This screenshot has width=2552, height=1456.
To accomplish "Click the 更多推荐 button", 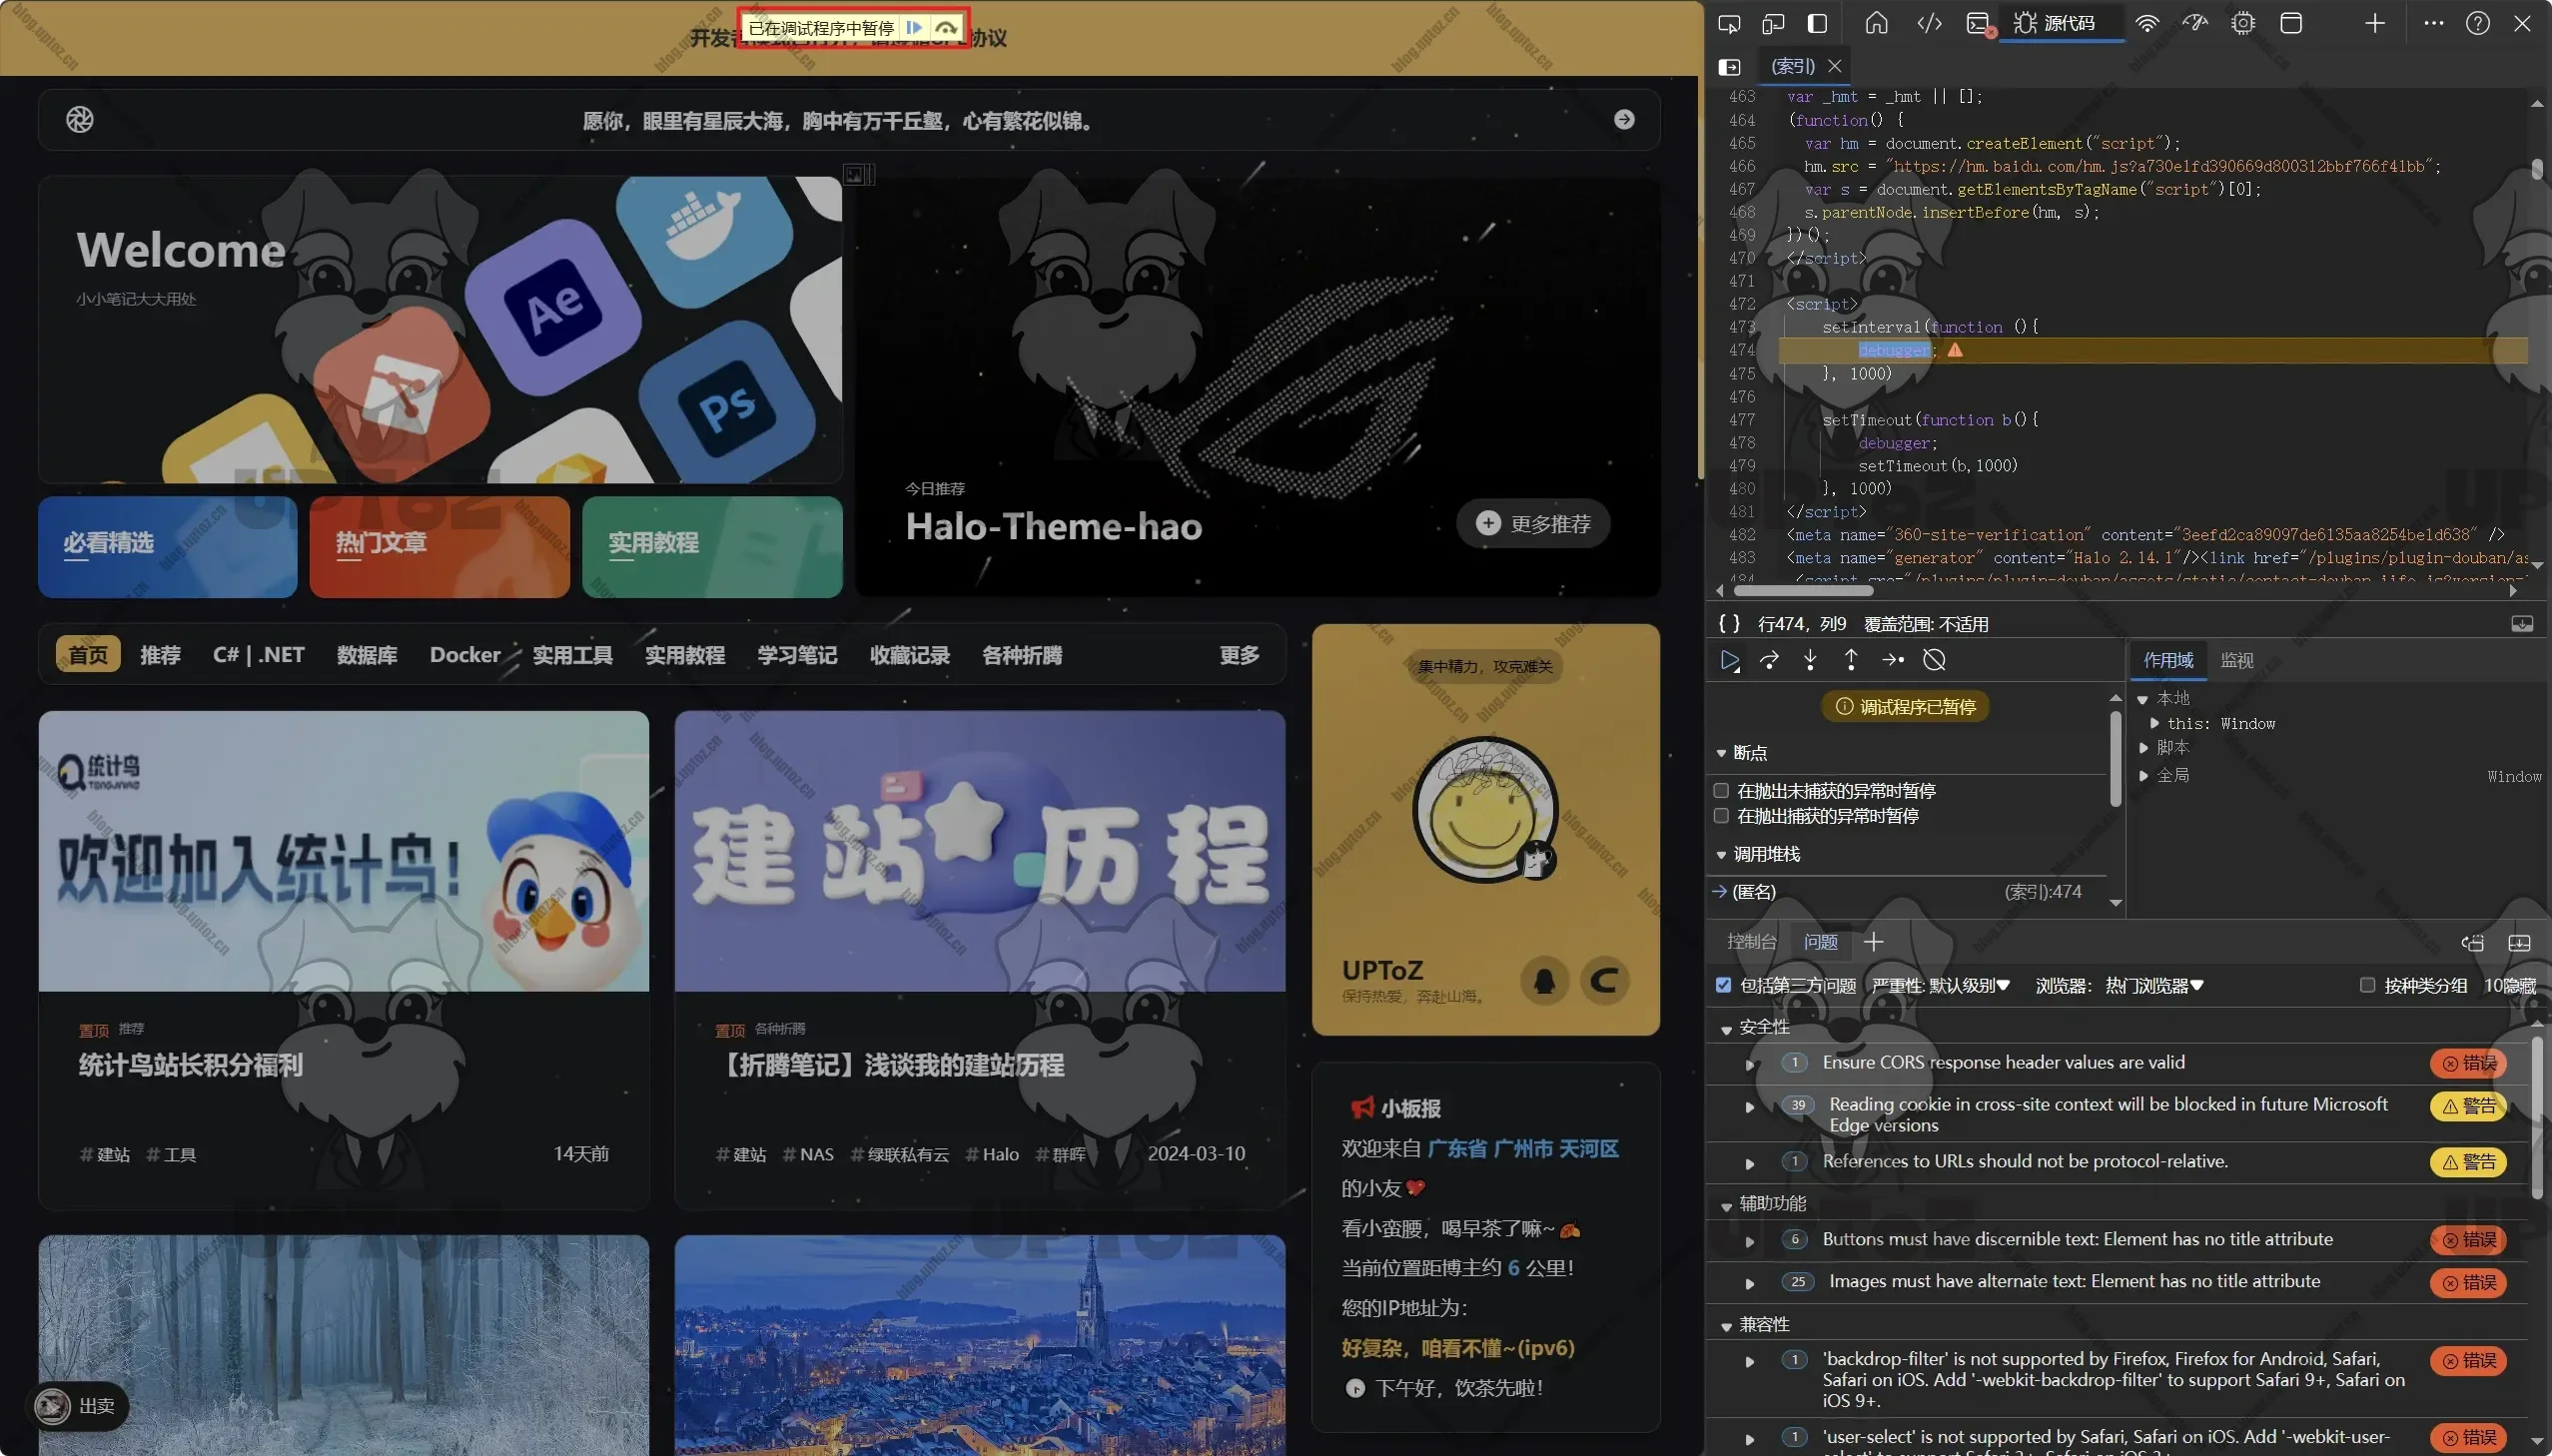I will click(x=1533, y=524).
